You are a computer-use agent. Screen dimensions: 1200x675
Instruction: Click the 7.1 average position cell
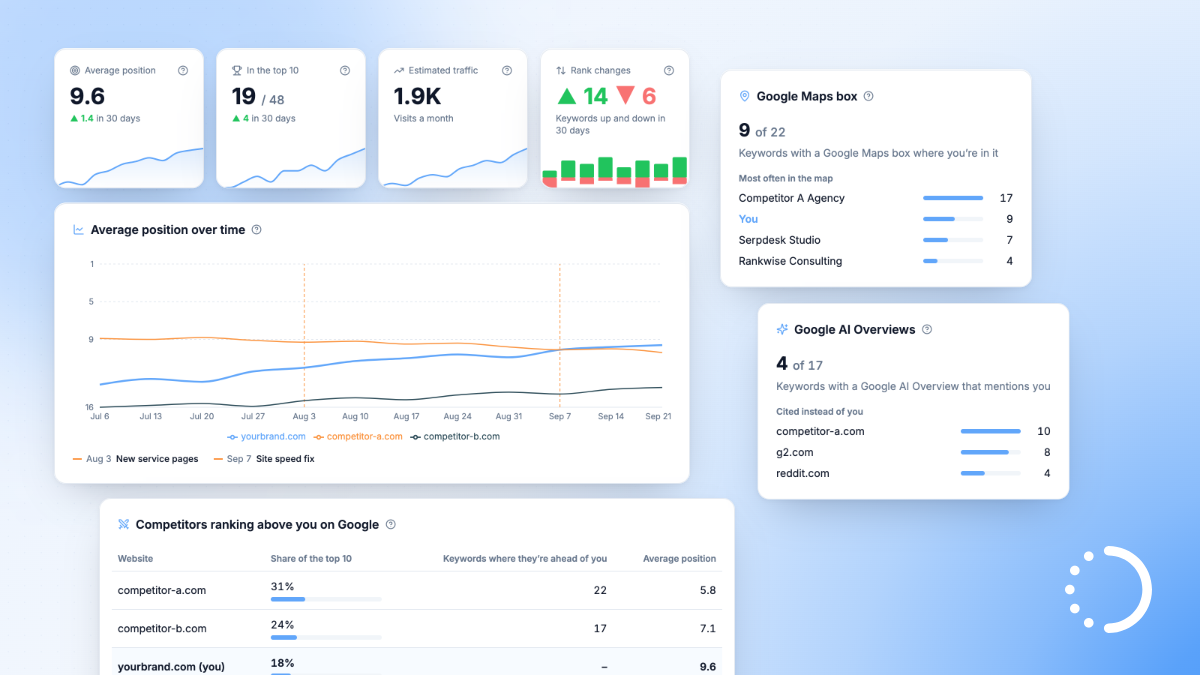(708, 628)
